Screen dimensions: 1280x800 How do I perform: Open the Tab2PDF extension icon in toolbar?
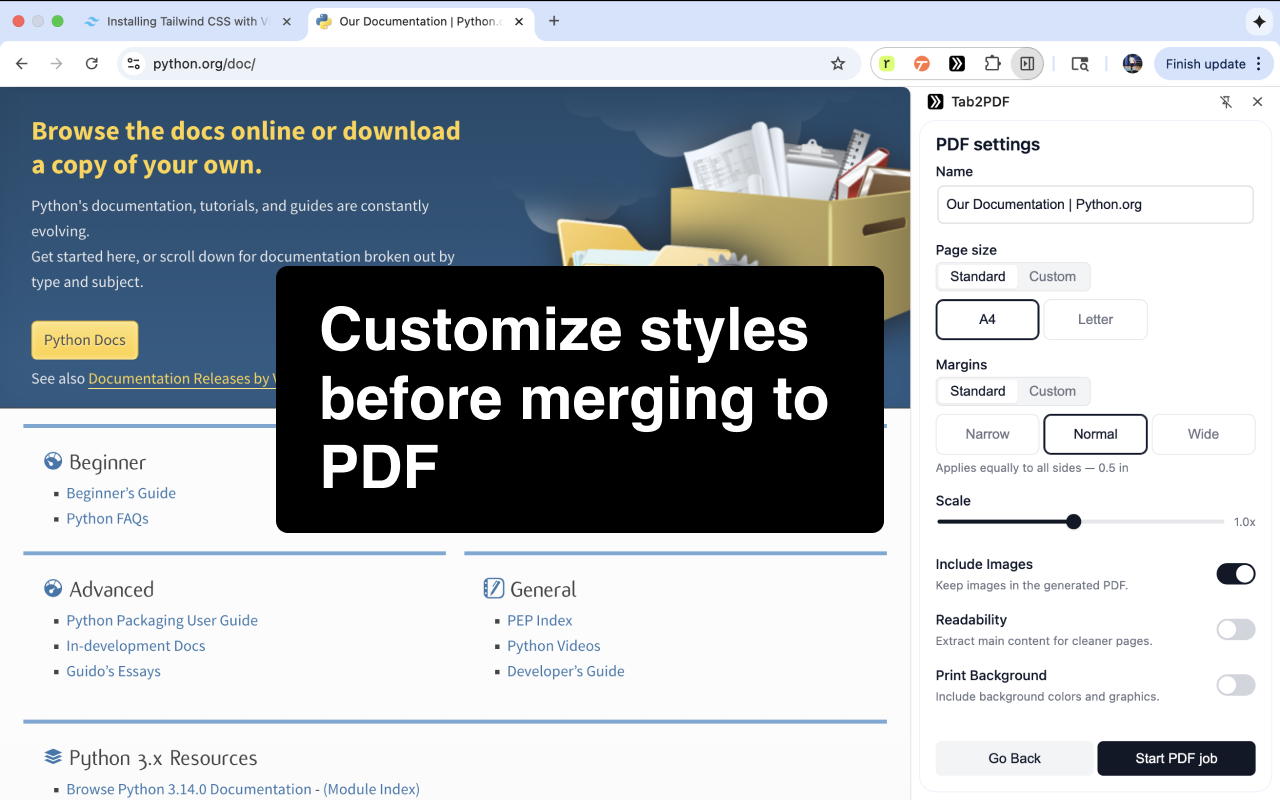[957, 63]
